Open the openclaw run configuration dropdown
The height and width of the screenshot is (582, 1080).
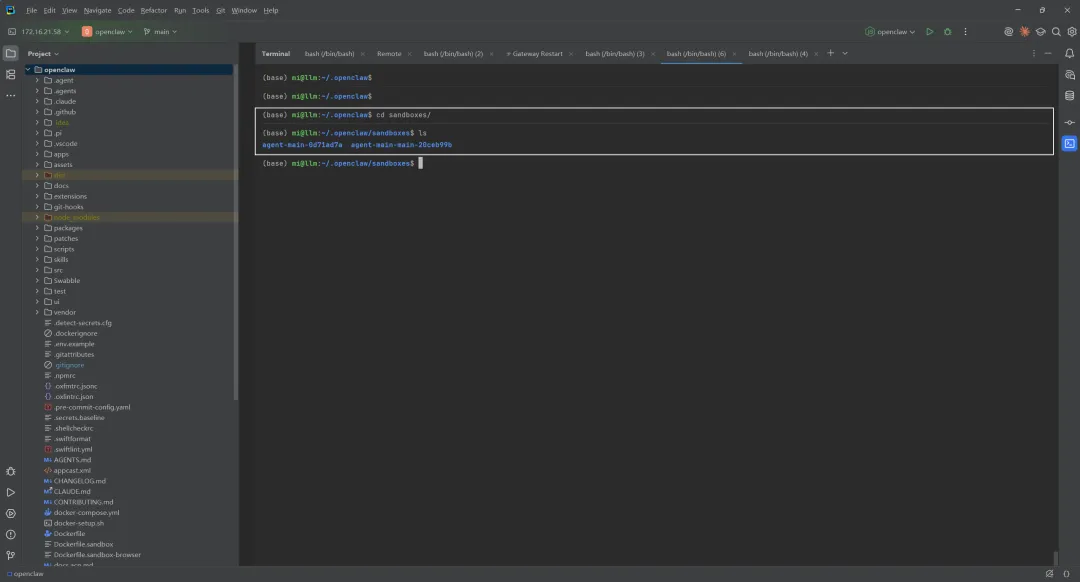pos(890,32)
